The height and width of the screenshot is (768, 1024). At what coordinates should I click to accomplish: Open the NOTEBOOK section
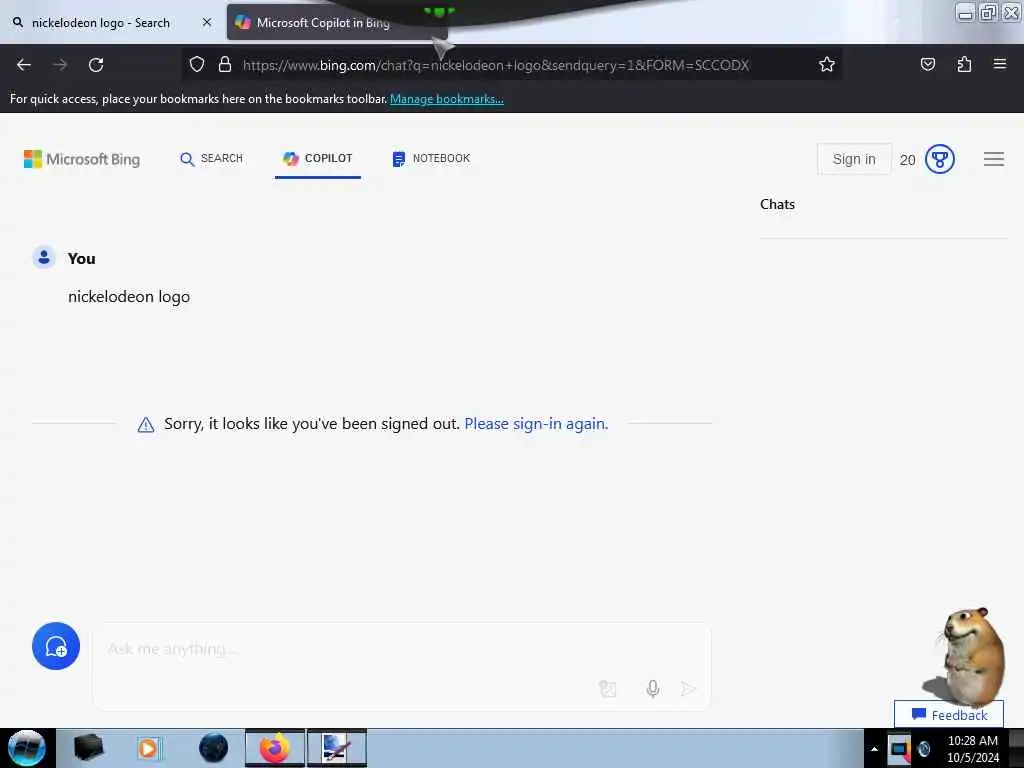point(431,159)
